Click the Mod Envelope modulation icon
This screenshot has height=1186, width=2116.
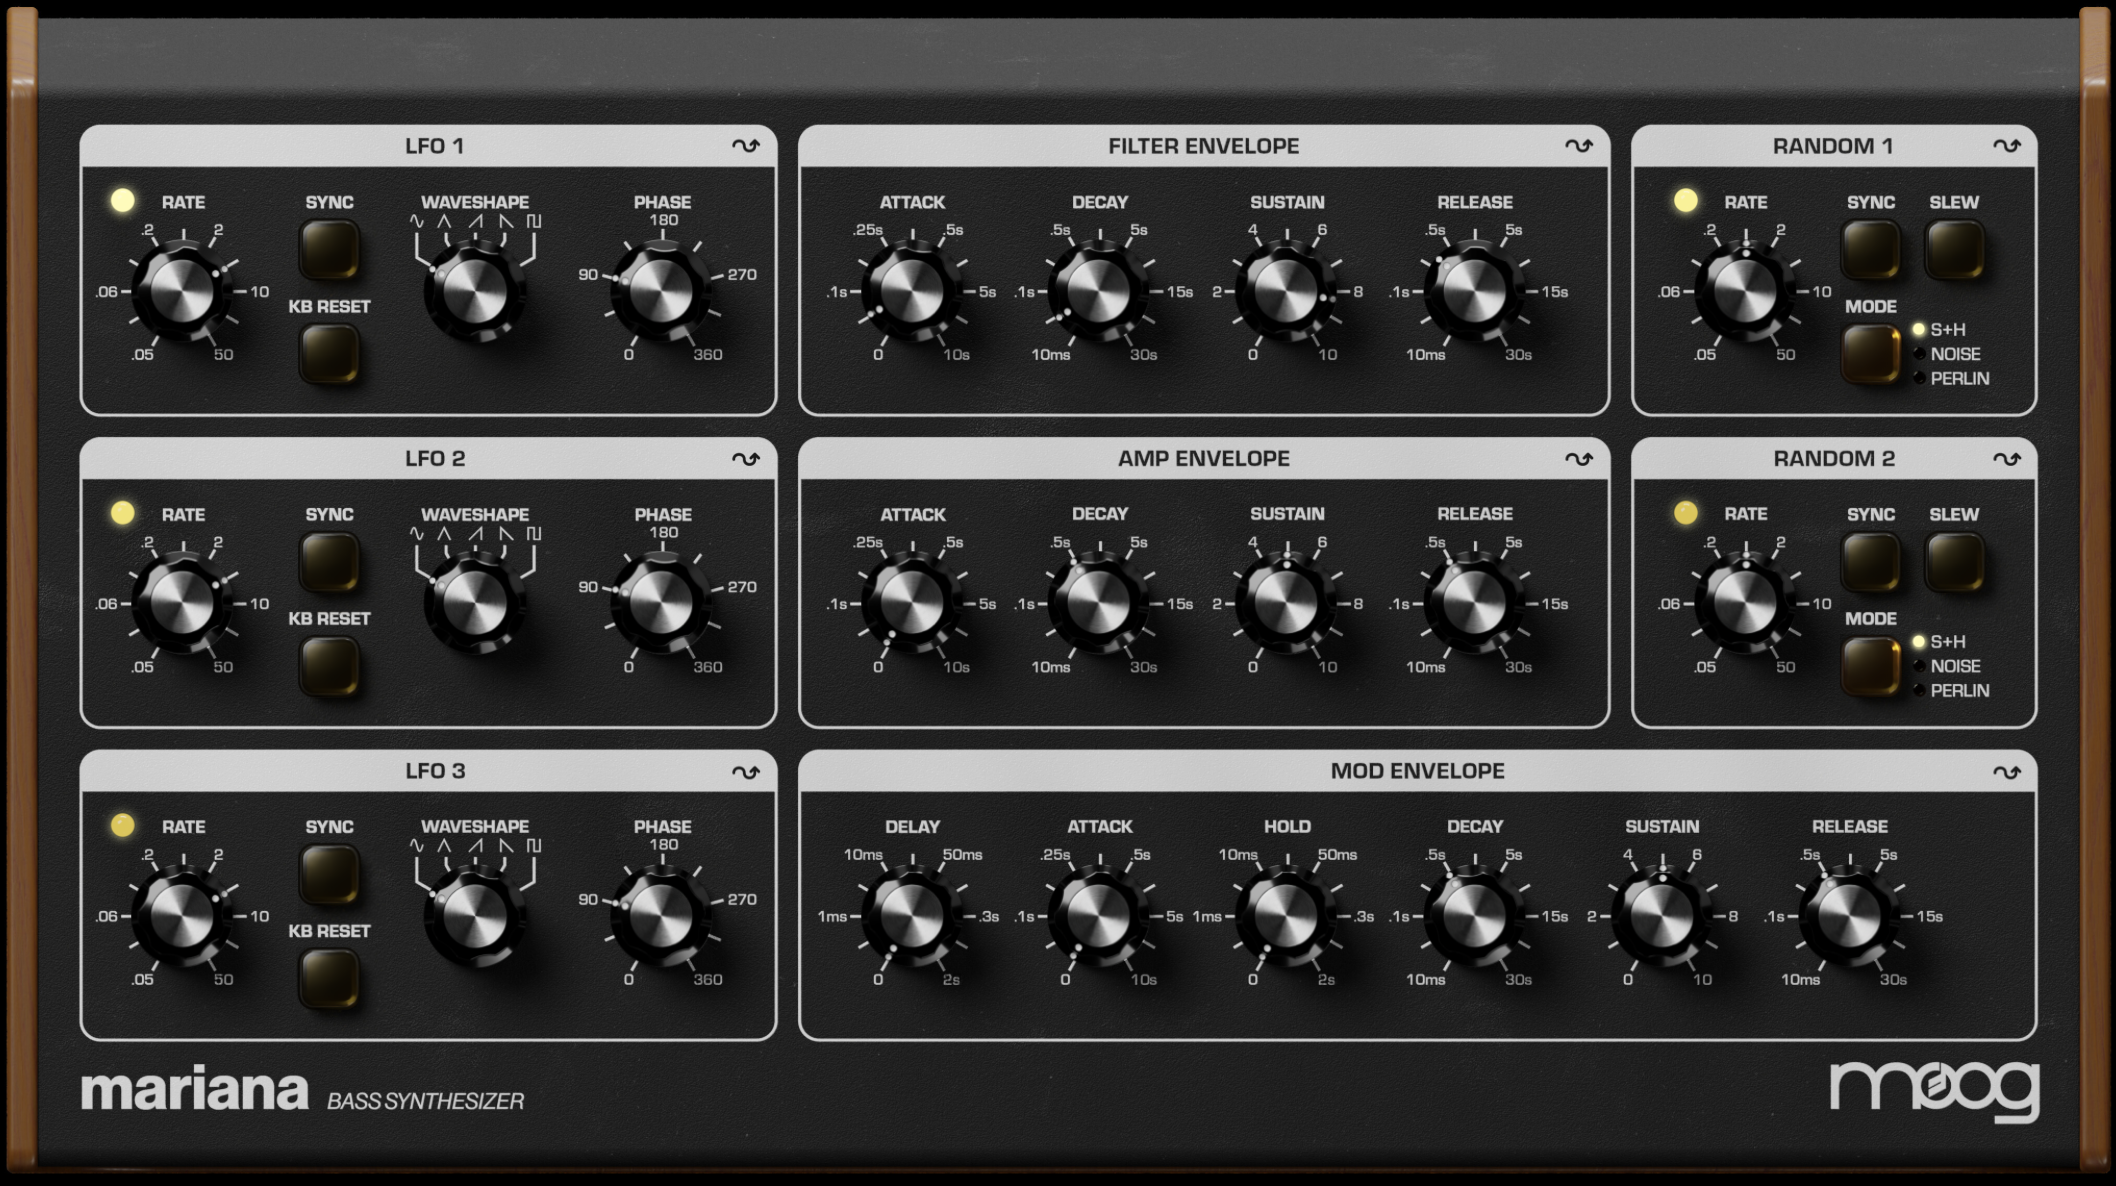pos(2006,772)
